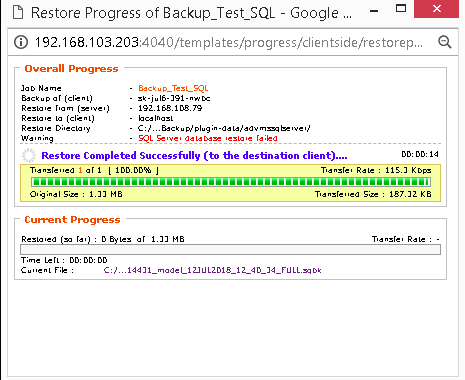Click the current file path ending FULL.sqbk
465x380 pixels.
pos(212,270)
